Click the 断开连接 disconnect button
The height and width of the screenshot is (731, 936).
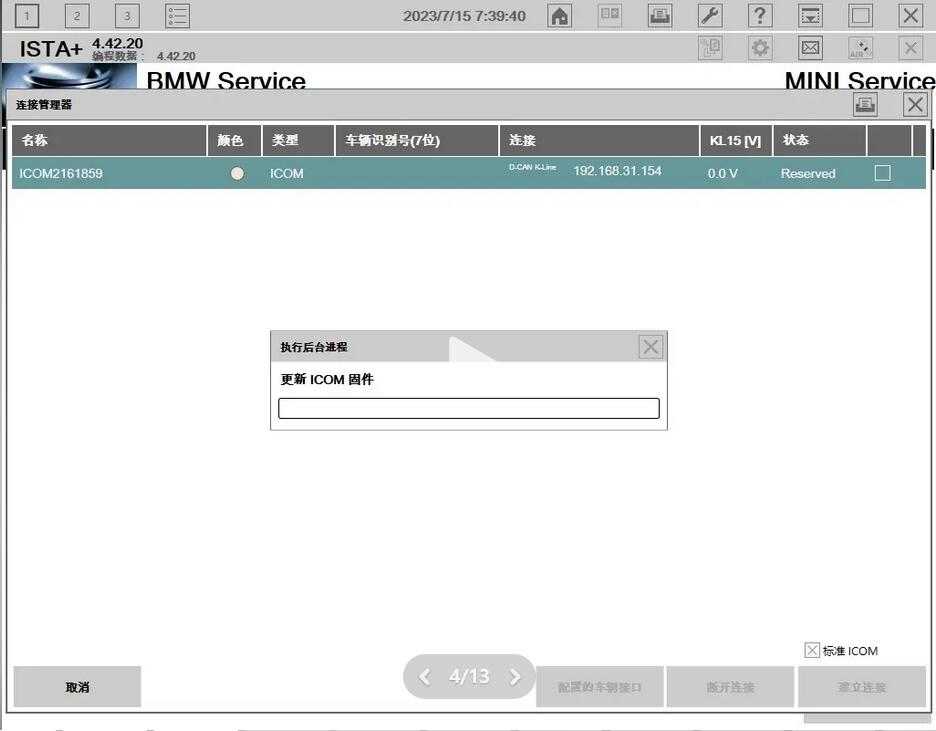click(x=730, y=687)
